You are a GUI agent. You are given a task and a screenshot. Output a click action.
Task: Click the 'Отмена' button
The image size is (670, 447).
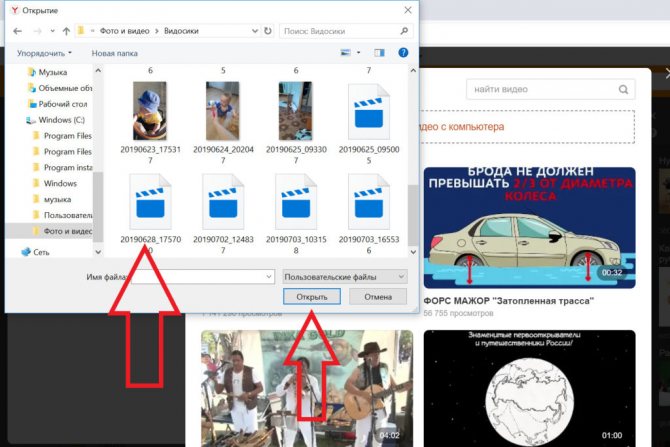[x=378, y=297]
